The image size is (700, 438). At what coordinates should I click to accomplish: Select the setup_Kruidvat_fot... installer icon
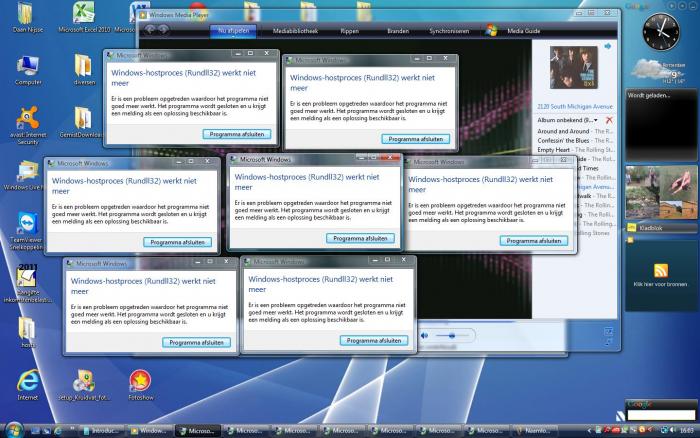point(84,385)
